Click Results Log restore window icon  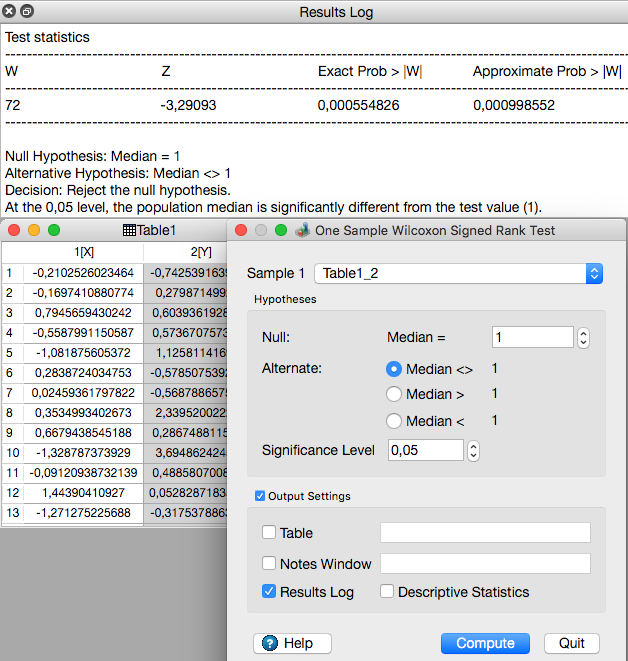point(27,12)
